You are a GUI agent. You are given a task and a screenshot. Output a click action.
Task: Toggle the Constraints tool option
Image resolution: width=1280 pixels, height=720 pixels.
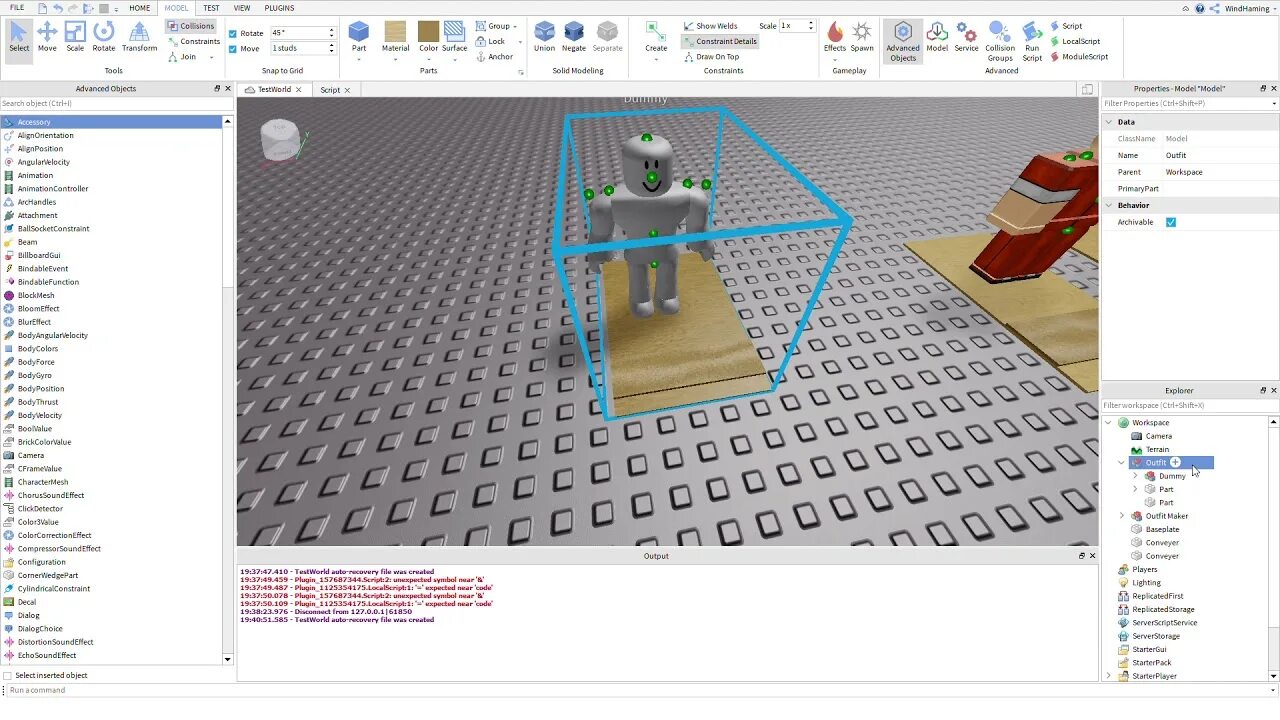(x=193, y=41)
